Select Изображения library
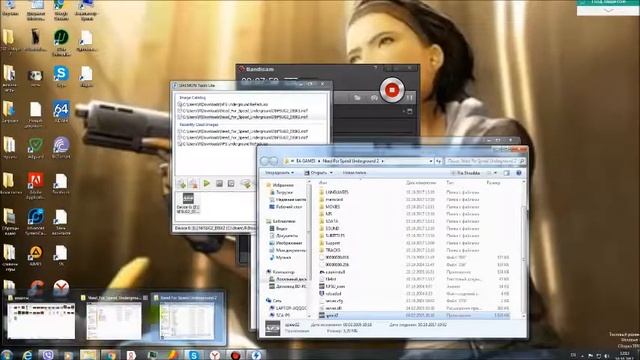This screenshot has width=640, height=360. 286,243
